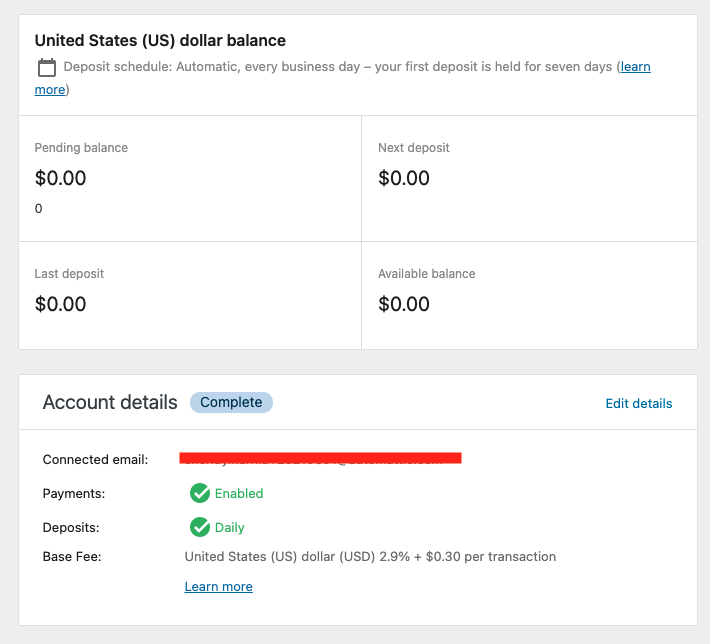This screenshot has height=644, width=710.
Task: Click the Connected email label
Action: 95,460
